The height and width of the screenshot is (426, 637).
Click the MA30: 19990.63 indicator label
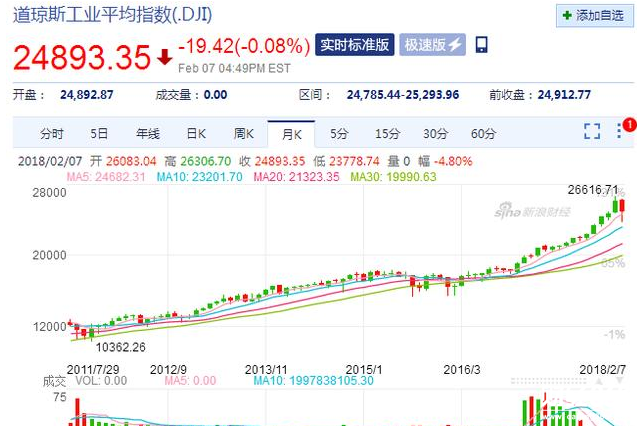[x=393, y=177]
